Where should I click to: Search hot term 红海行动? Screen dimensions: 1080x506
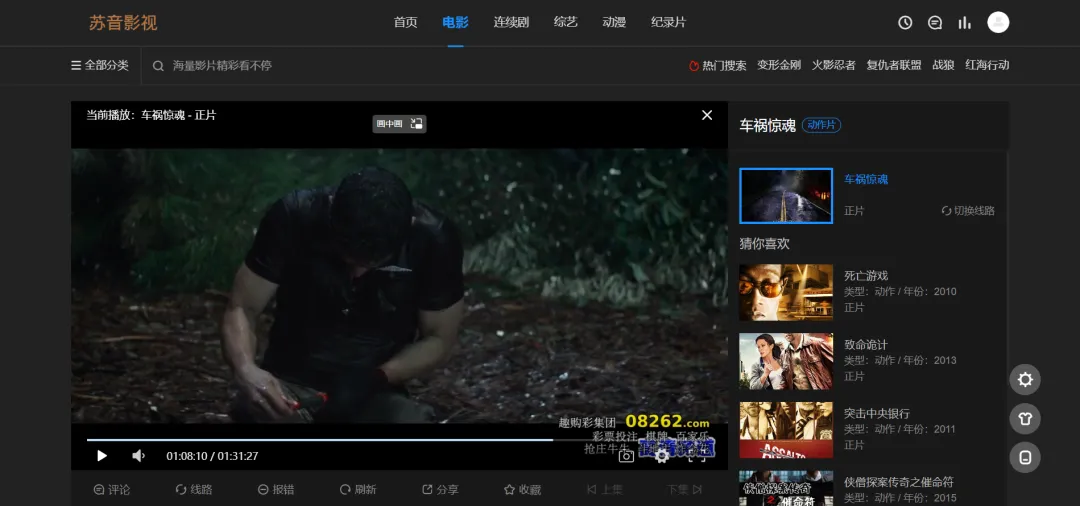[x=987, y=65]
